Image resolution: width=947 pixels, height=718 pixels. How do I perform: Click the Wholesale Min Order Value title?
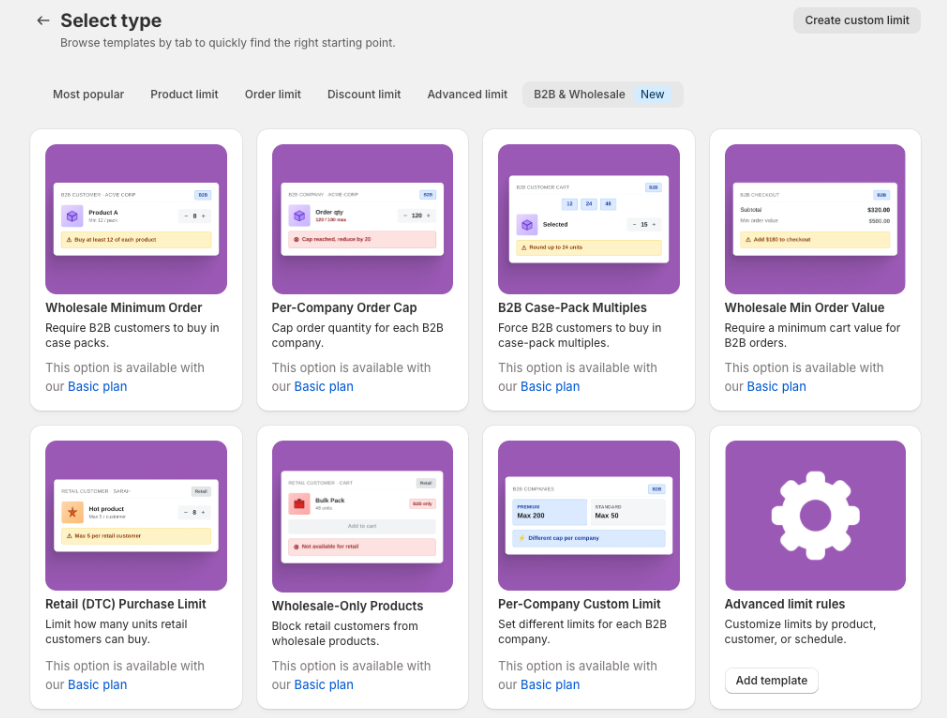pos(804,307)
